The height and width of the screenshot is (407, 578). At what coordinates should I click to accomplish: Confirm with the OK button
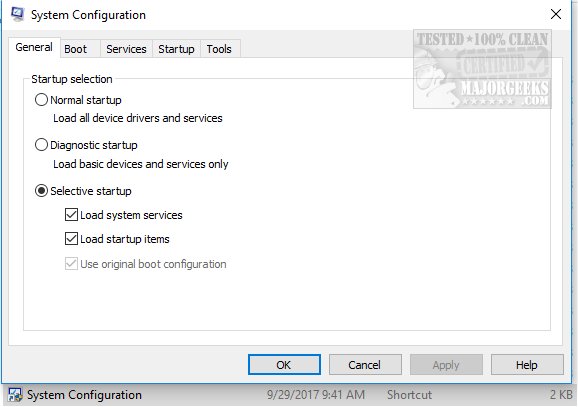(284, 365)
